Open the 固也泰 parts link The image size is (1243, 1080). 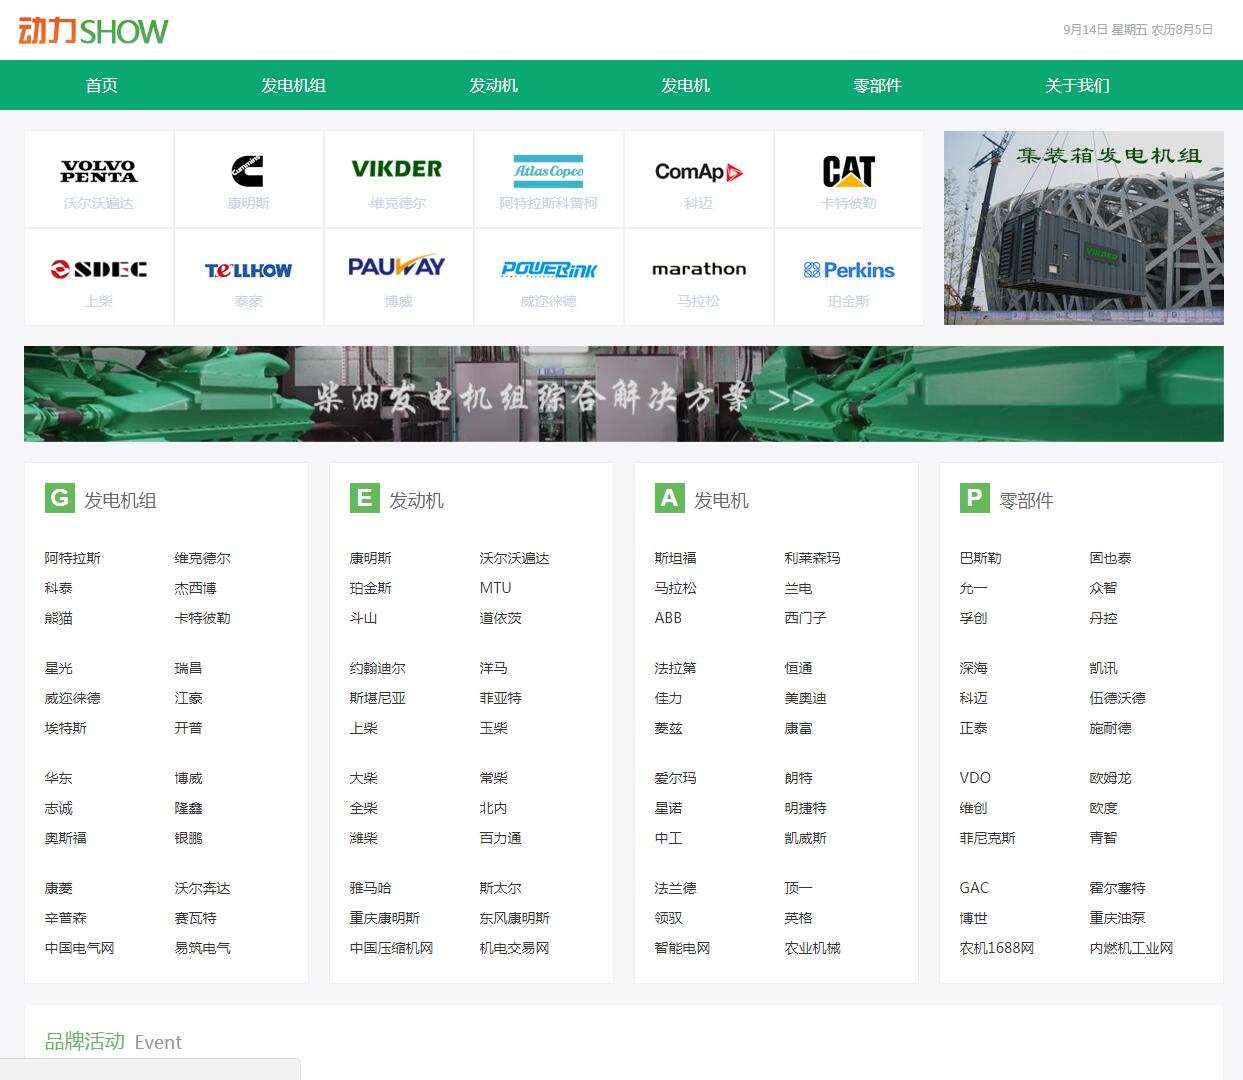(x=1111, y=558)
